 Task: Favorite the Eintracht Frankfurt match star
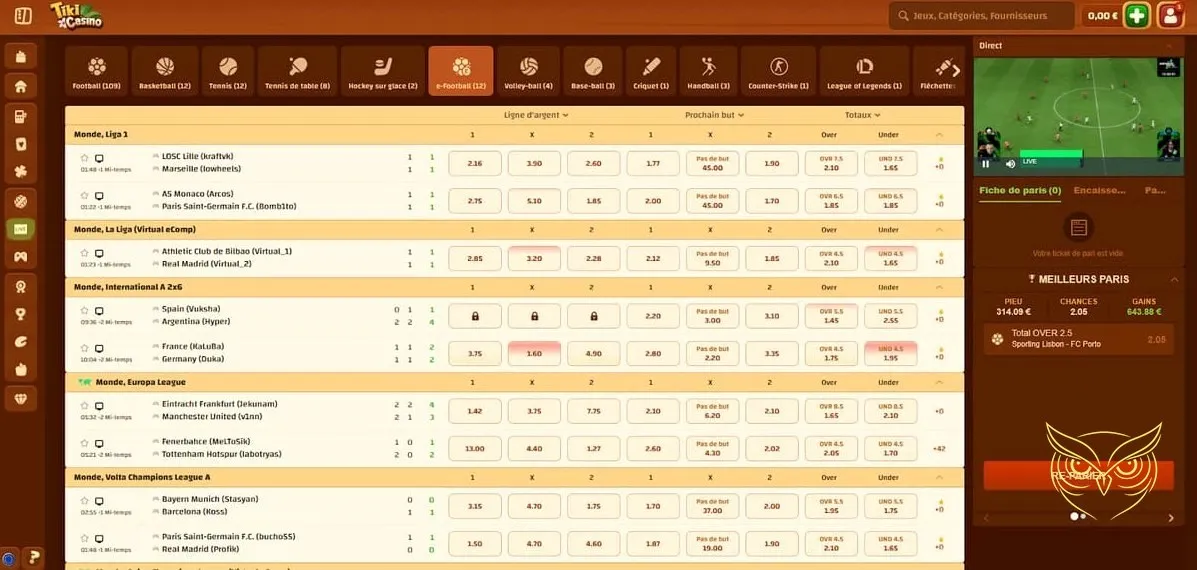[85, 406]
